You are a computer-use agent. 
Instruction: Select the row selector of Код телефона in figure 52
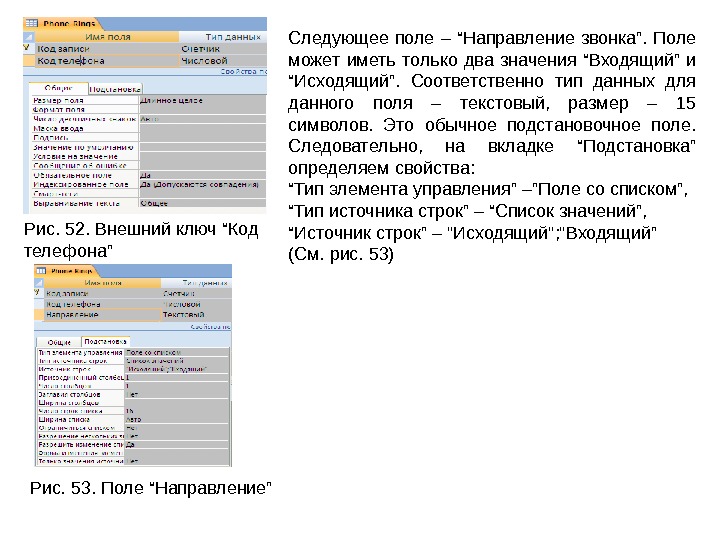(28, 60)
